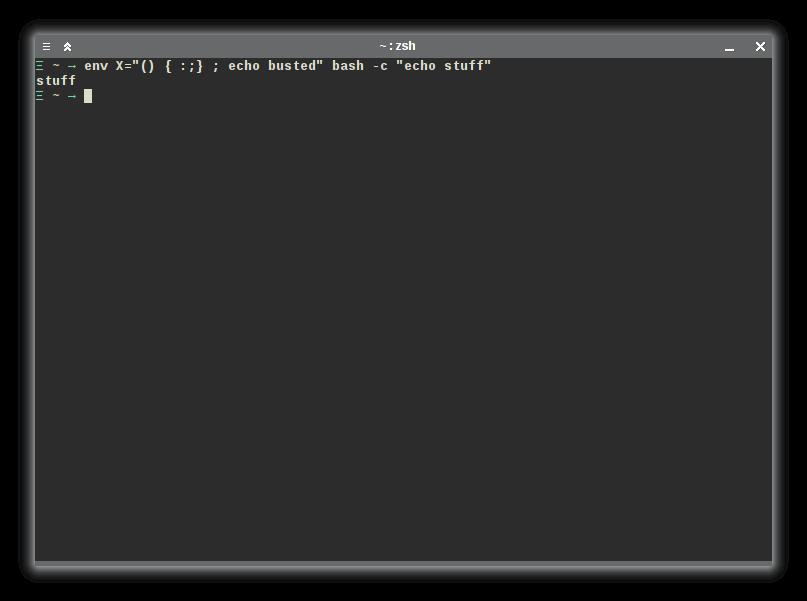Click the word 'bash' in the command
807x601 pixels.
click(x=347, y=66)
